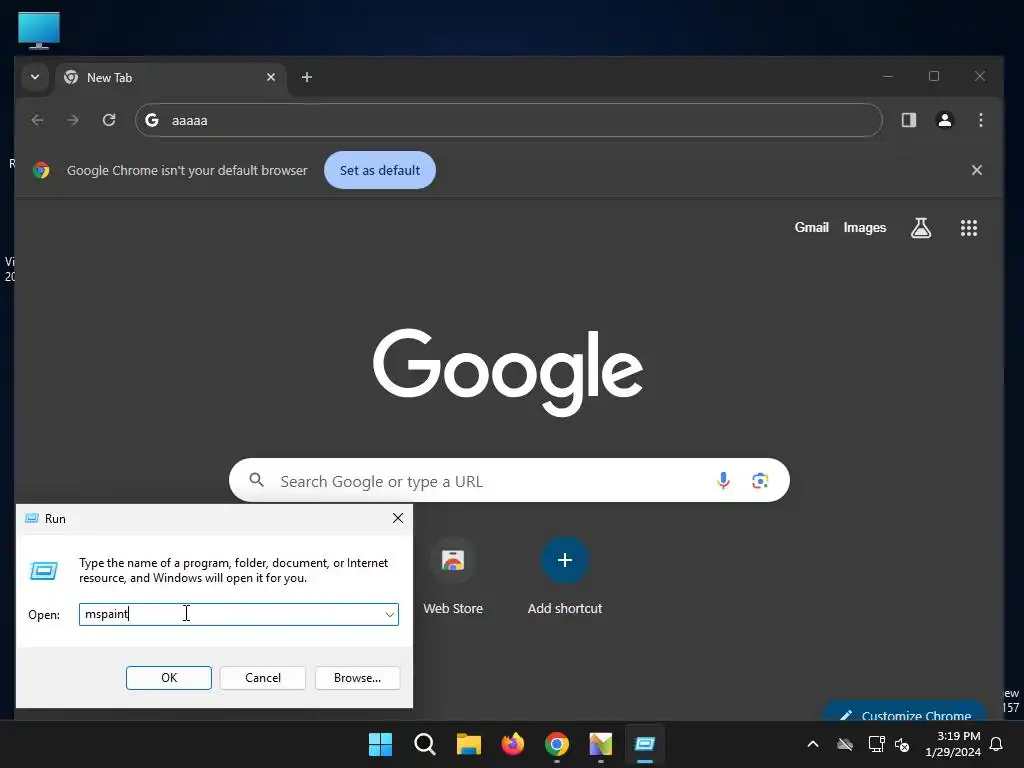Open network status tray icon
Viewport: 1024px width, 768px height.
click(x=876, y=744)
